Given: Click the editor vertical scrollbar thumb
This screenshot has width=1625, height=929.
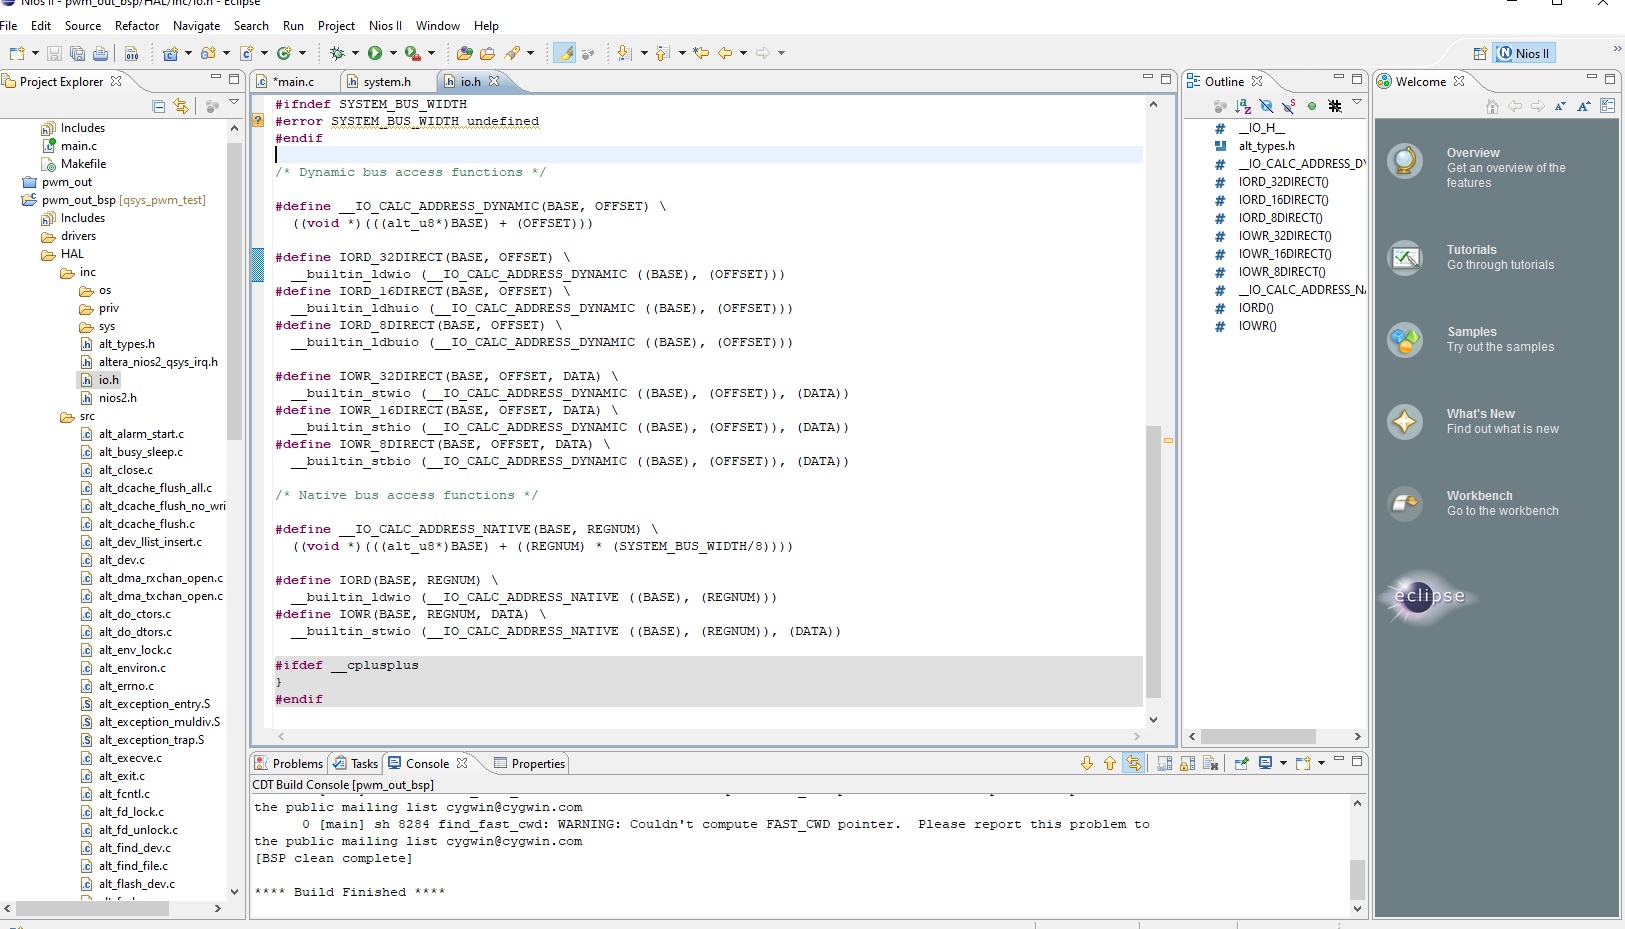Looking at the screenshot, I should point(1153,560).
